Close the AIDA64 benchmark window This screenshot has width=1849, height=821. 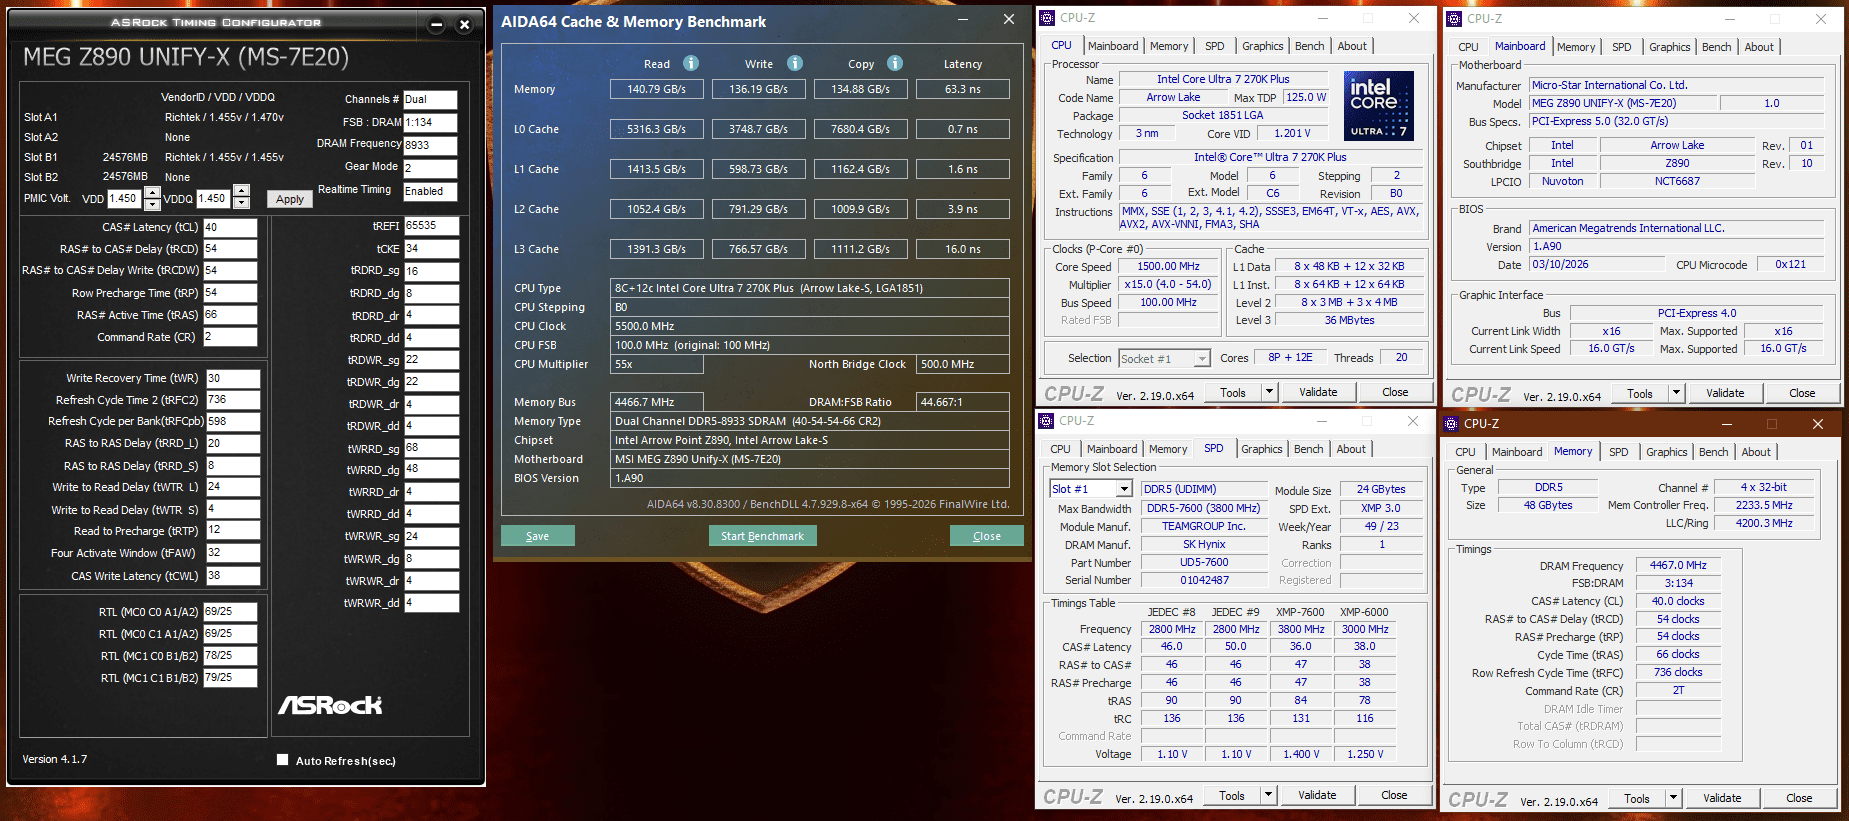click(1009, 19)
